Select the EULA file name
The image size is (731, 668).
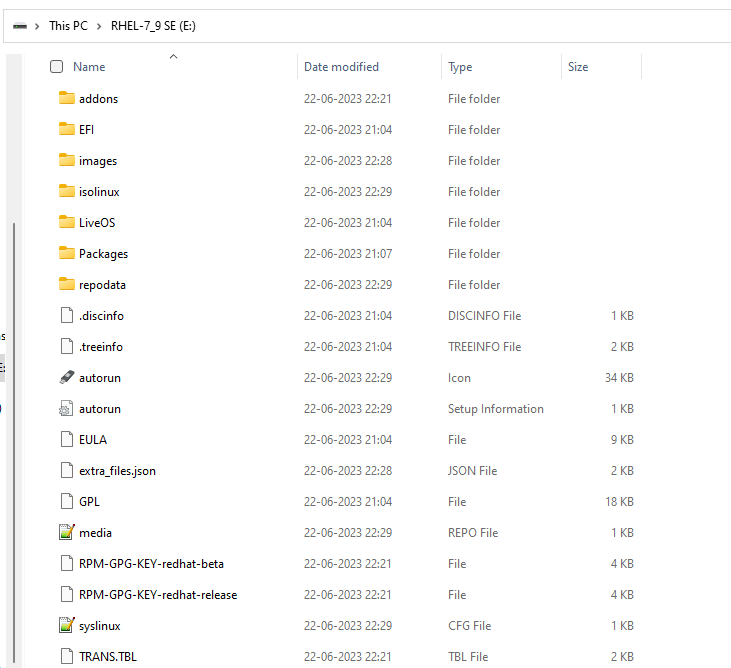click(x=93, y=440)
